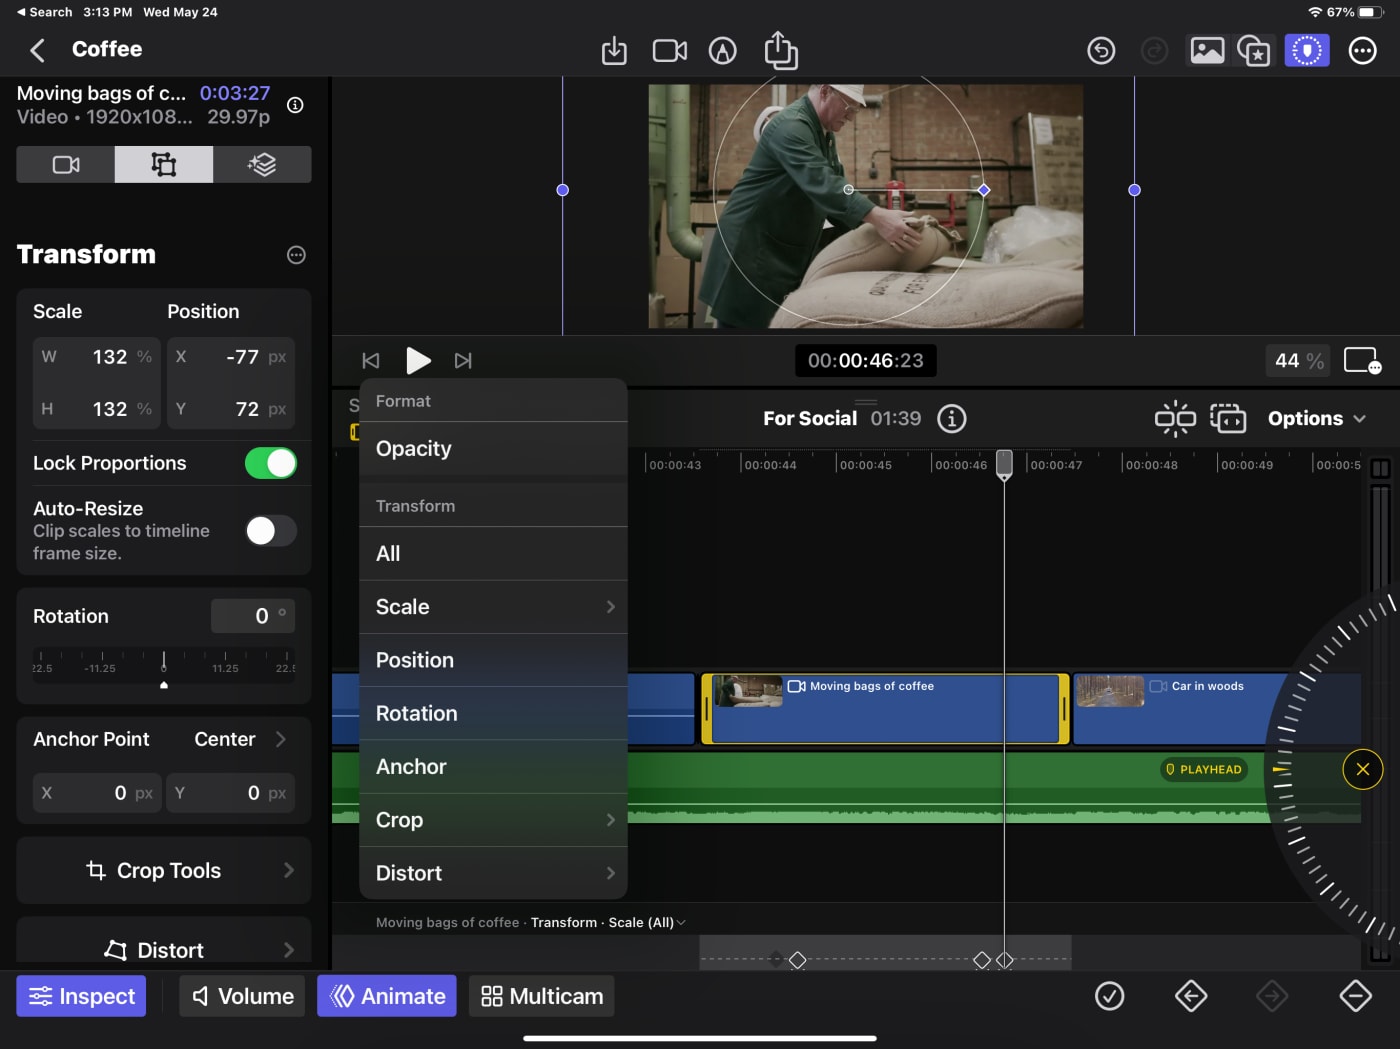Viewport: 1400px width, 1049px height.
Task: Tap the voiceover compass icon
Action: click(x=723, y=51)
